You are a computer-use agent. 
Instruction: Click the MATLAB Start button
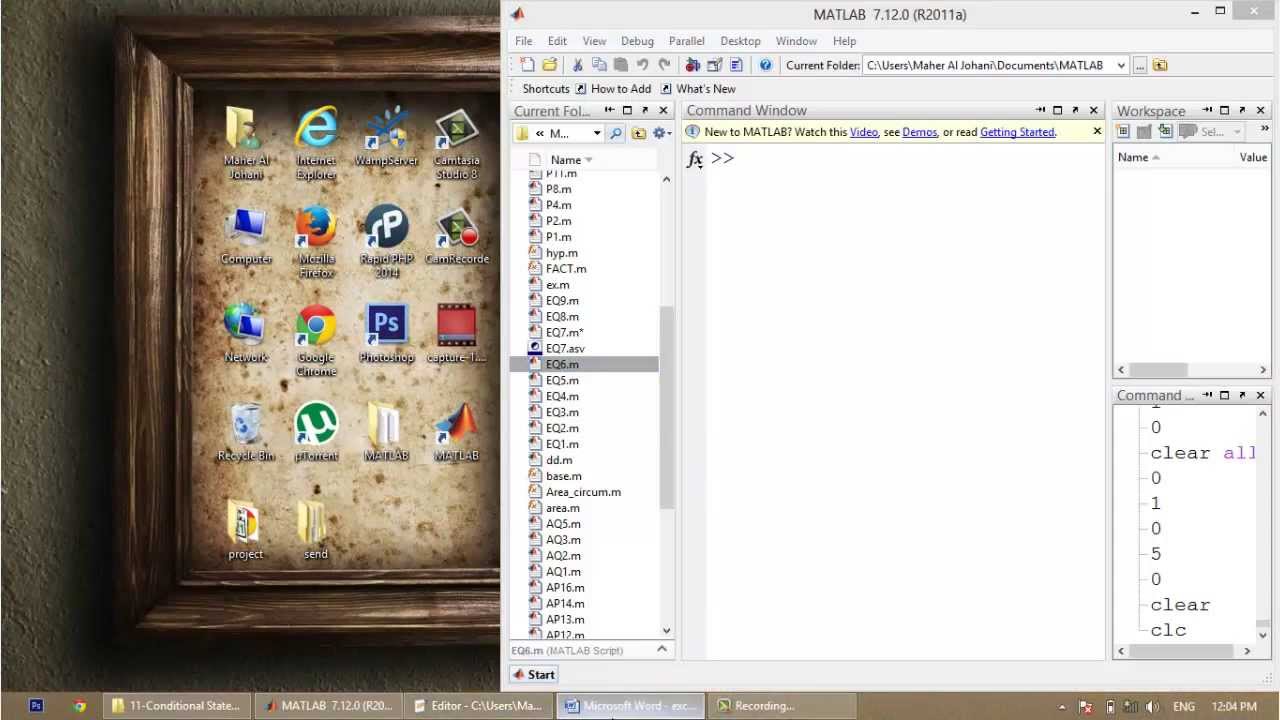pyautogui.click(x=534, y=674)
